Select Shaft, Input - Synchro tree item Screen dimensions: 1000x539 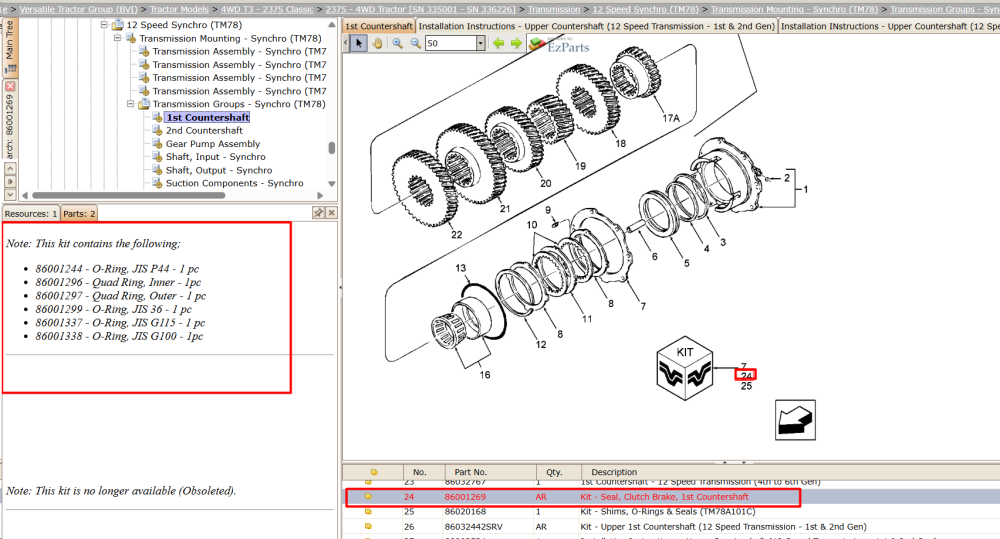[x=216, y=156]
